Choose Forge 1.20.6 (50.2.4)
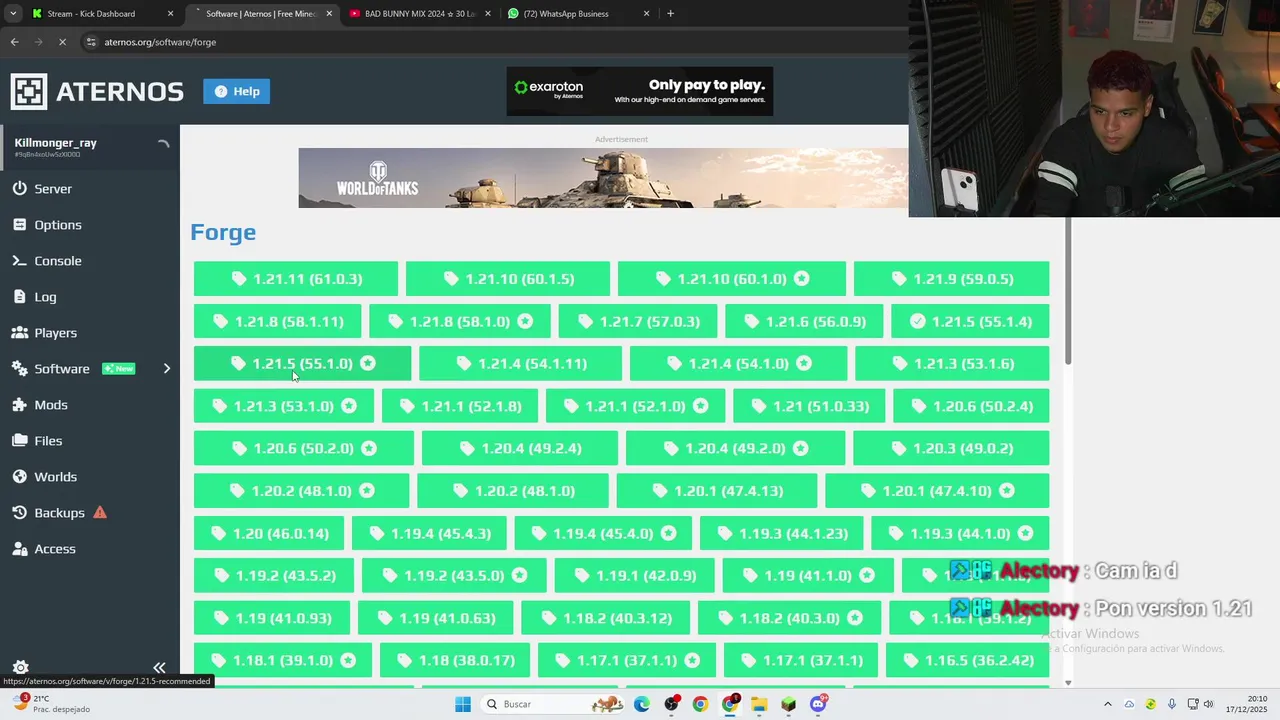The height and width of the screenshot is (720, 1280). (x=971, y=406)
